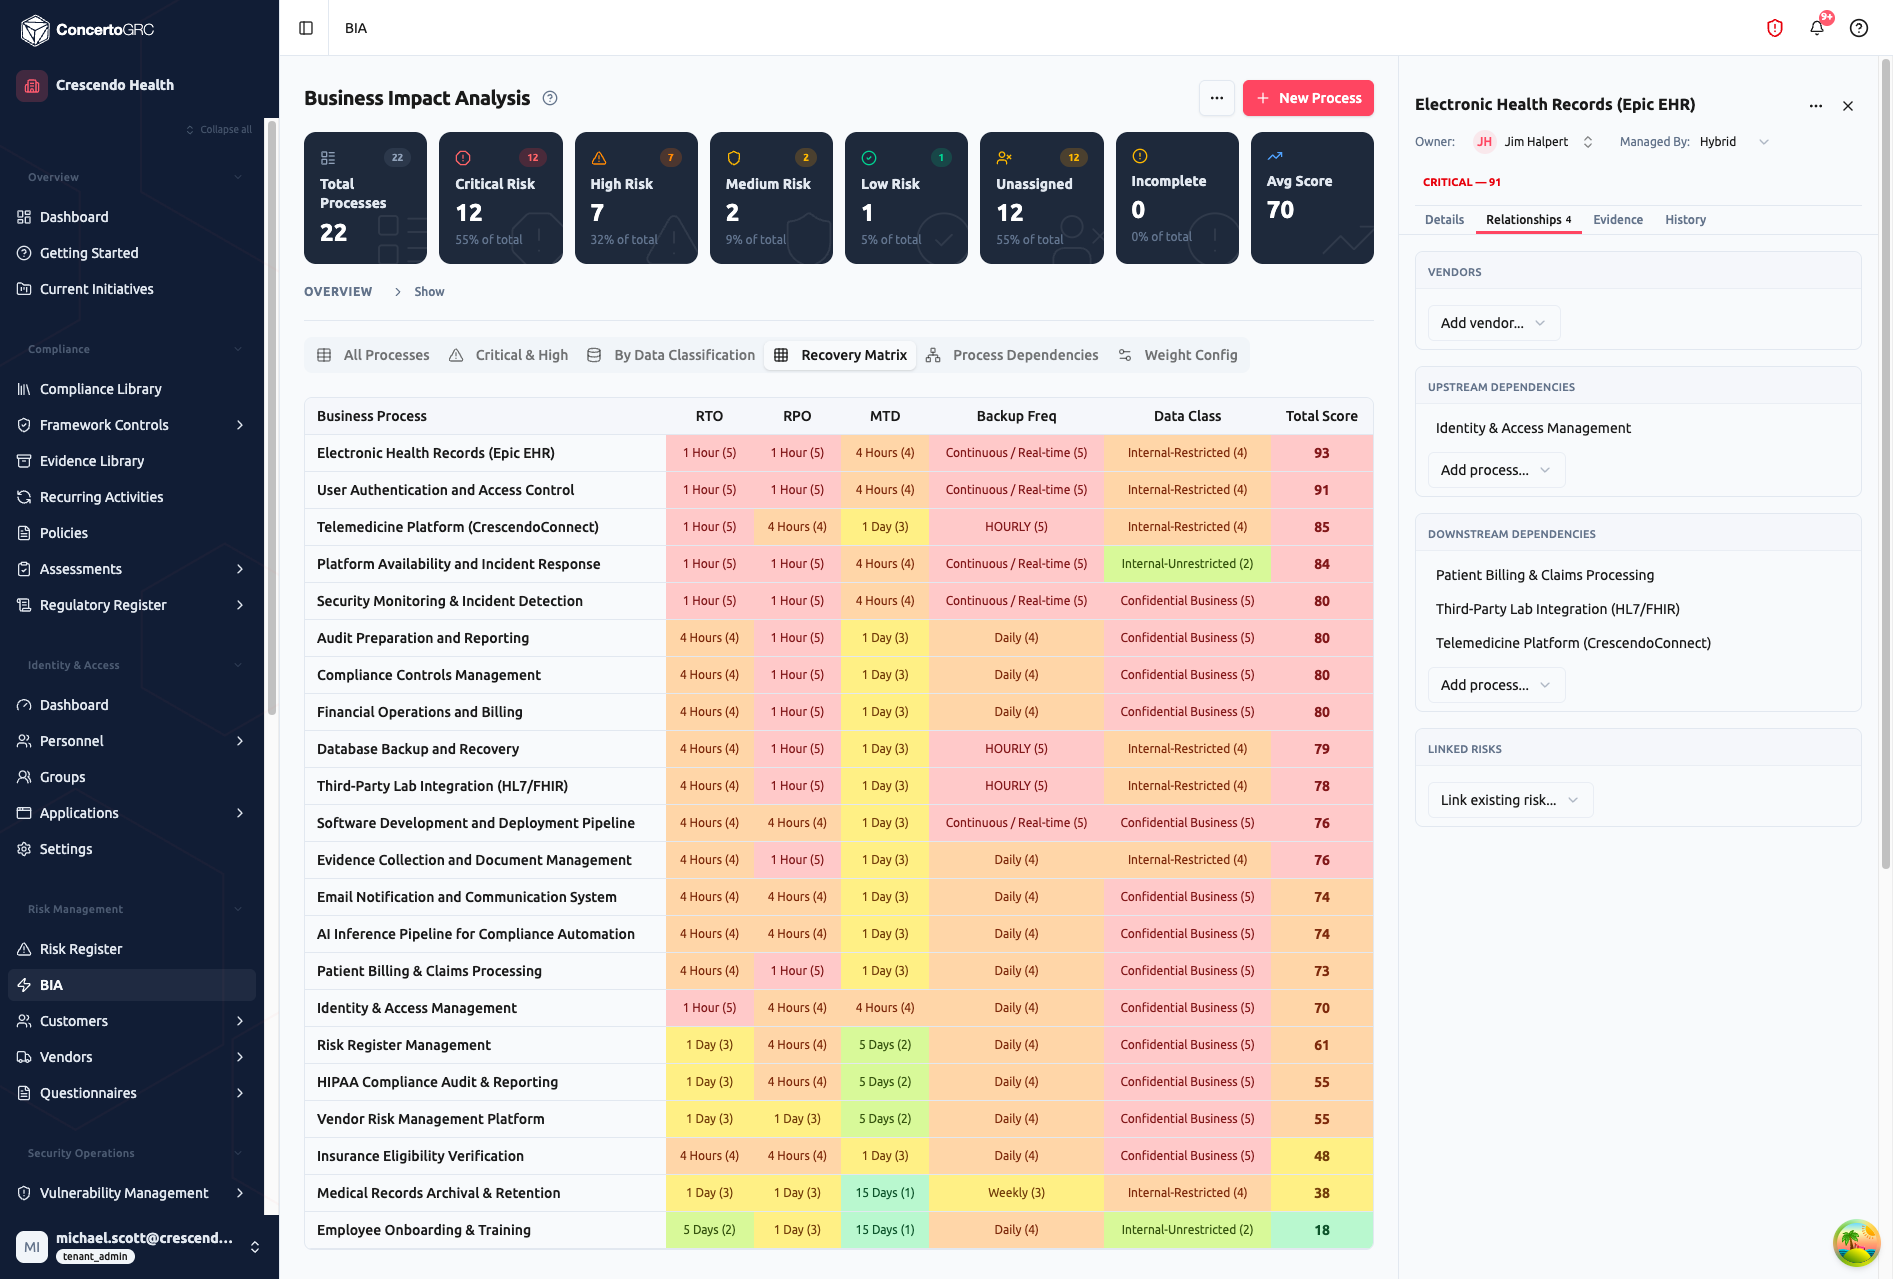
Task: Switch to Weight Config tab
Action: 1177,355
